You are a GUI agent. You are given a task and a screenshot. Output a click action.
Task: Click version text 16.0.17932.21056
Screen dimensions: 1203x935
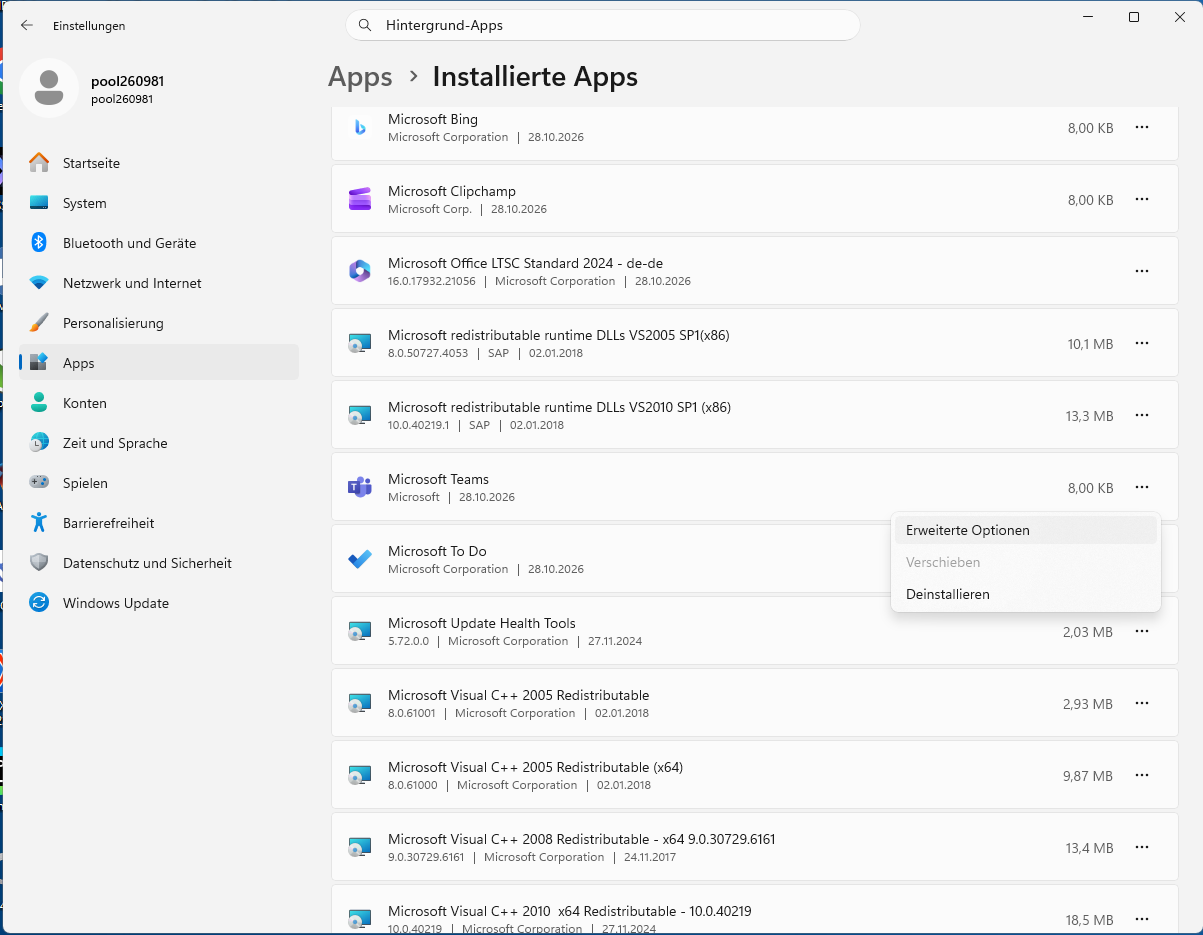[x=432, y=281]
